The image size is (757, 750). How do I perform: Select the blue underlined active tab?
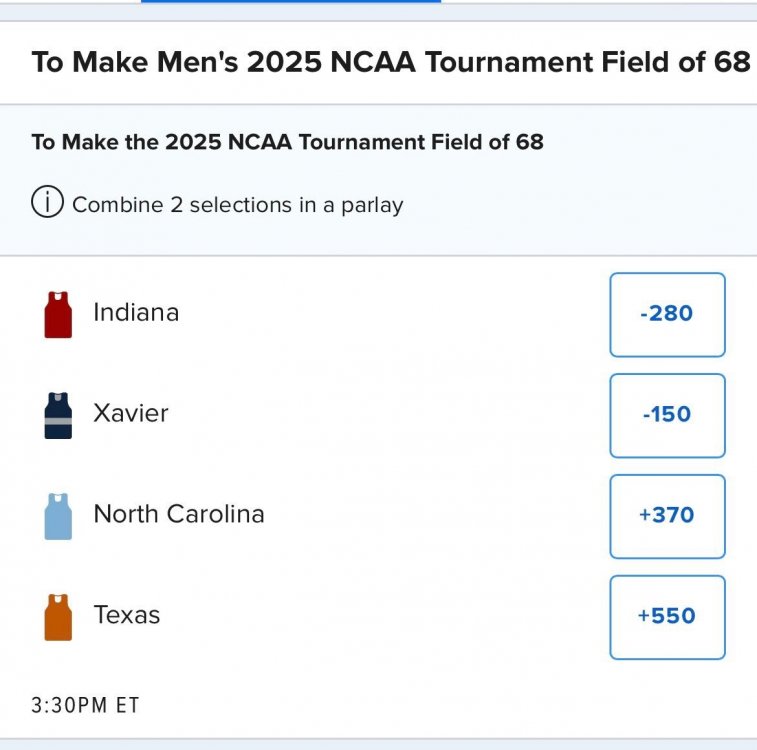(x=290, y=3)
